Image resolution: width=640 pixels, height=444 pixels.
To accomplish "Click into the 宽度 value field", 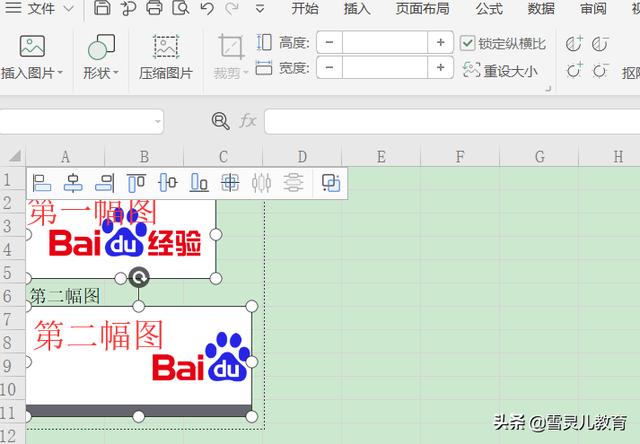I will click(385, 67).
